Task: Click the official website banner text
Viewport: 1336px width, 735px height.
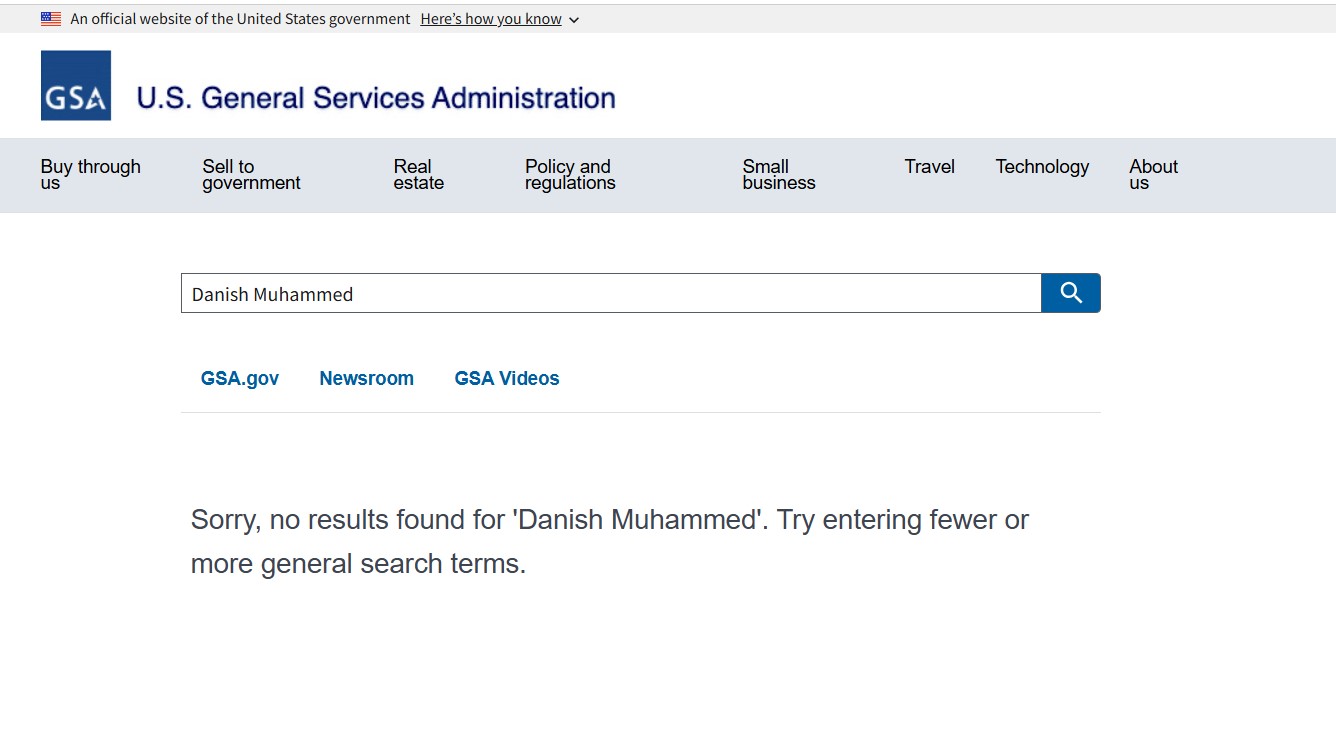Action: coord(240,19)
